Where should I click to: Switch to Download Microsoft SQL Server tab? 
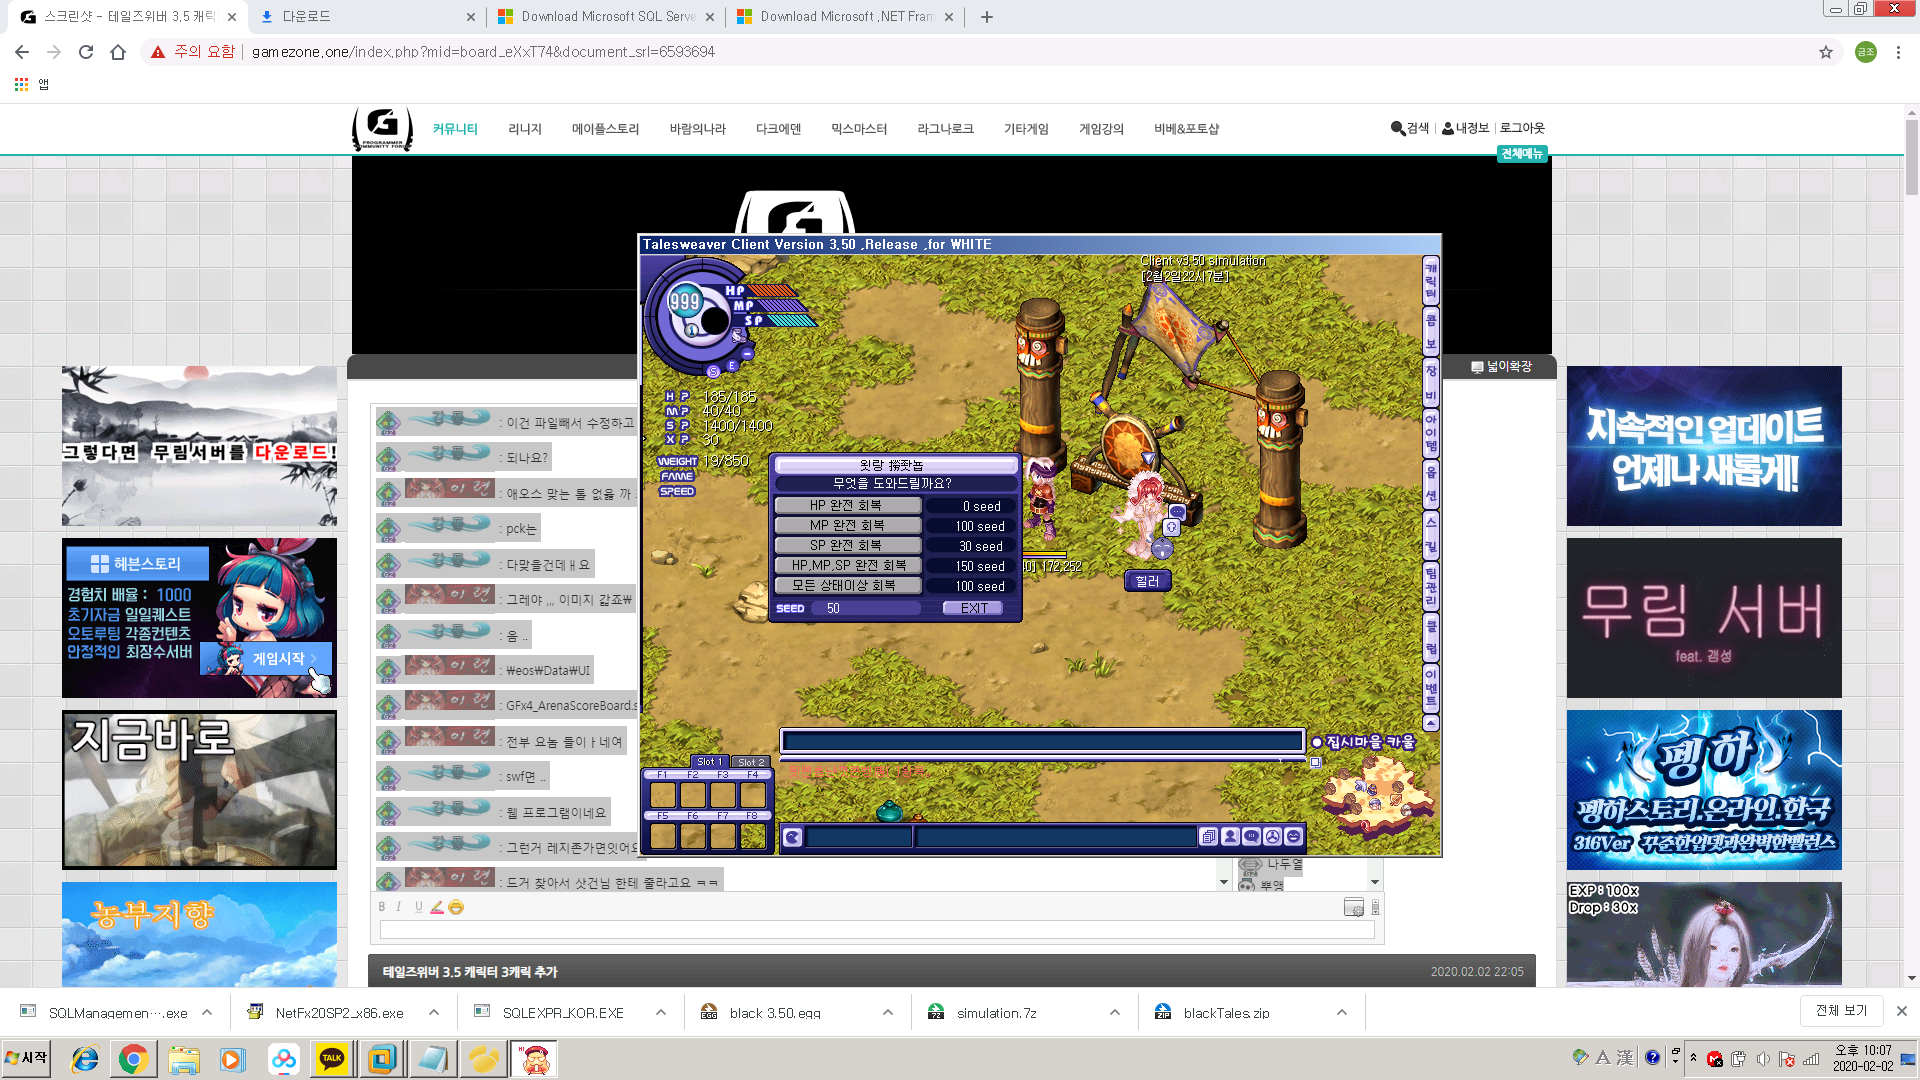coord(606,17)
